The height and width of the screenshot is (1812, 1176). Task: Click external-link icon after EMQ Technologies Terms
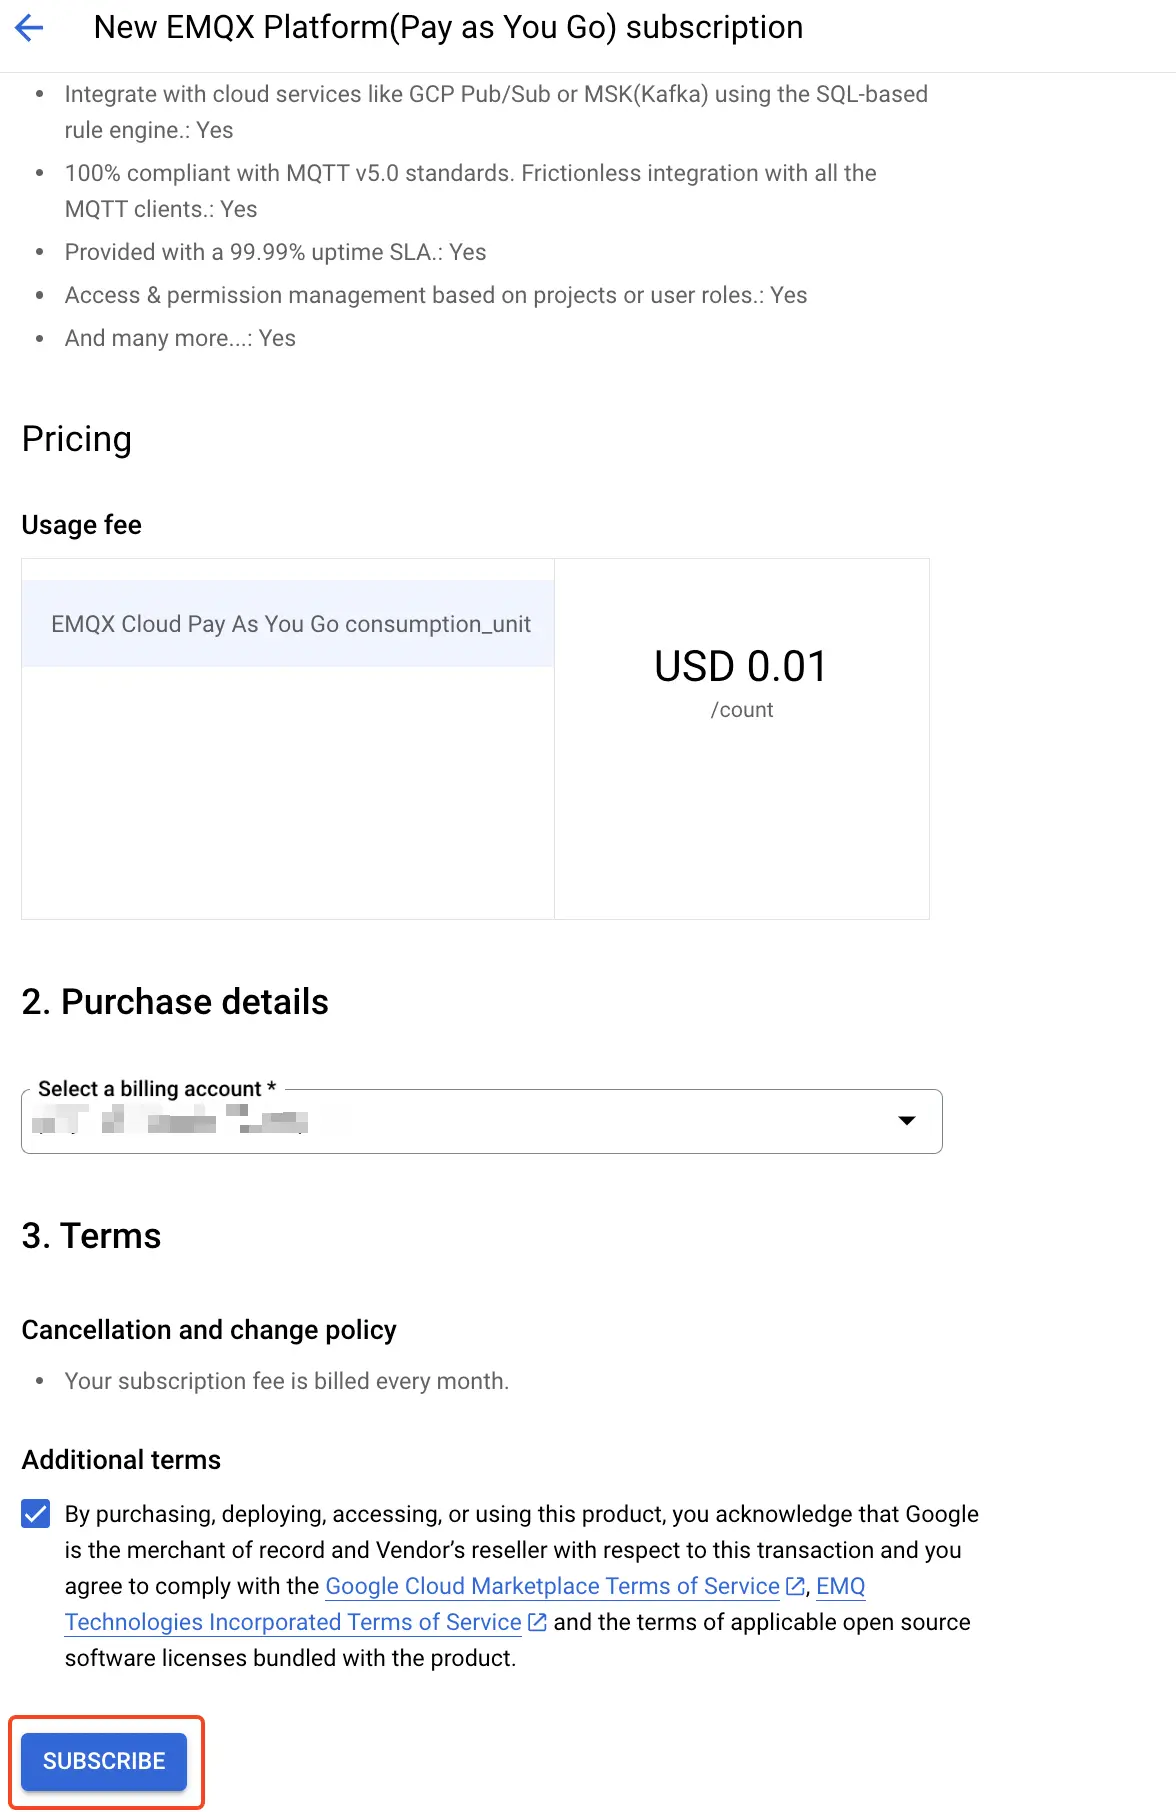[537, 1622]
